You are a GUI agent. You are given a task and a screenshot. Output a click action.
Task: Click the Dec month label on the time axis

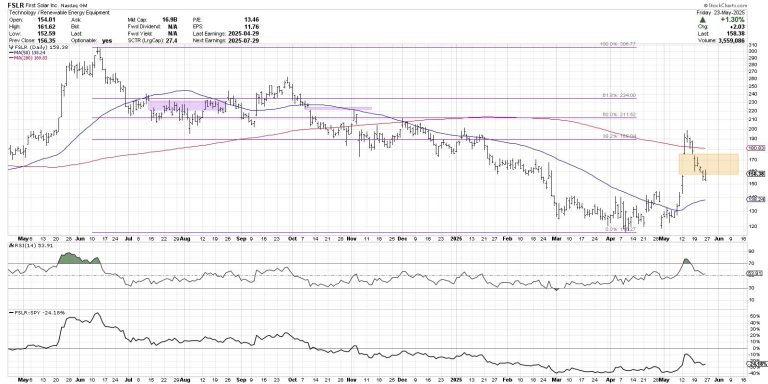click(x=402, y=240)
